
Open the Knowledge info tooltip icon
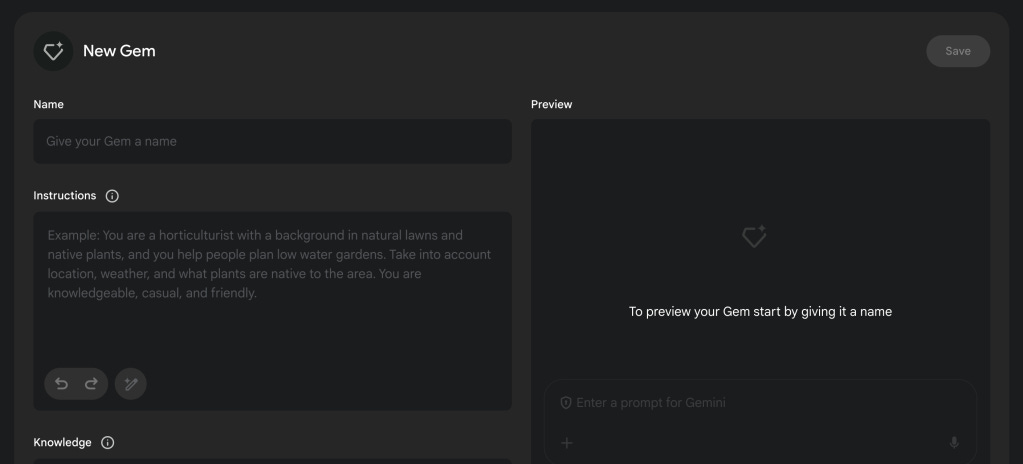click(x=108, y=442)
